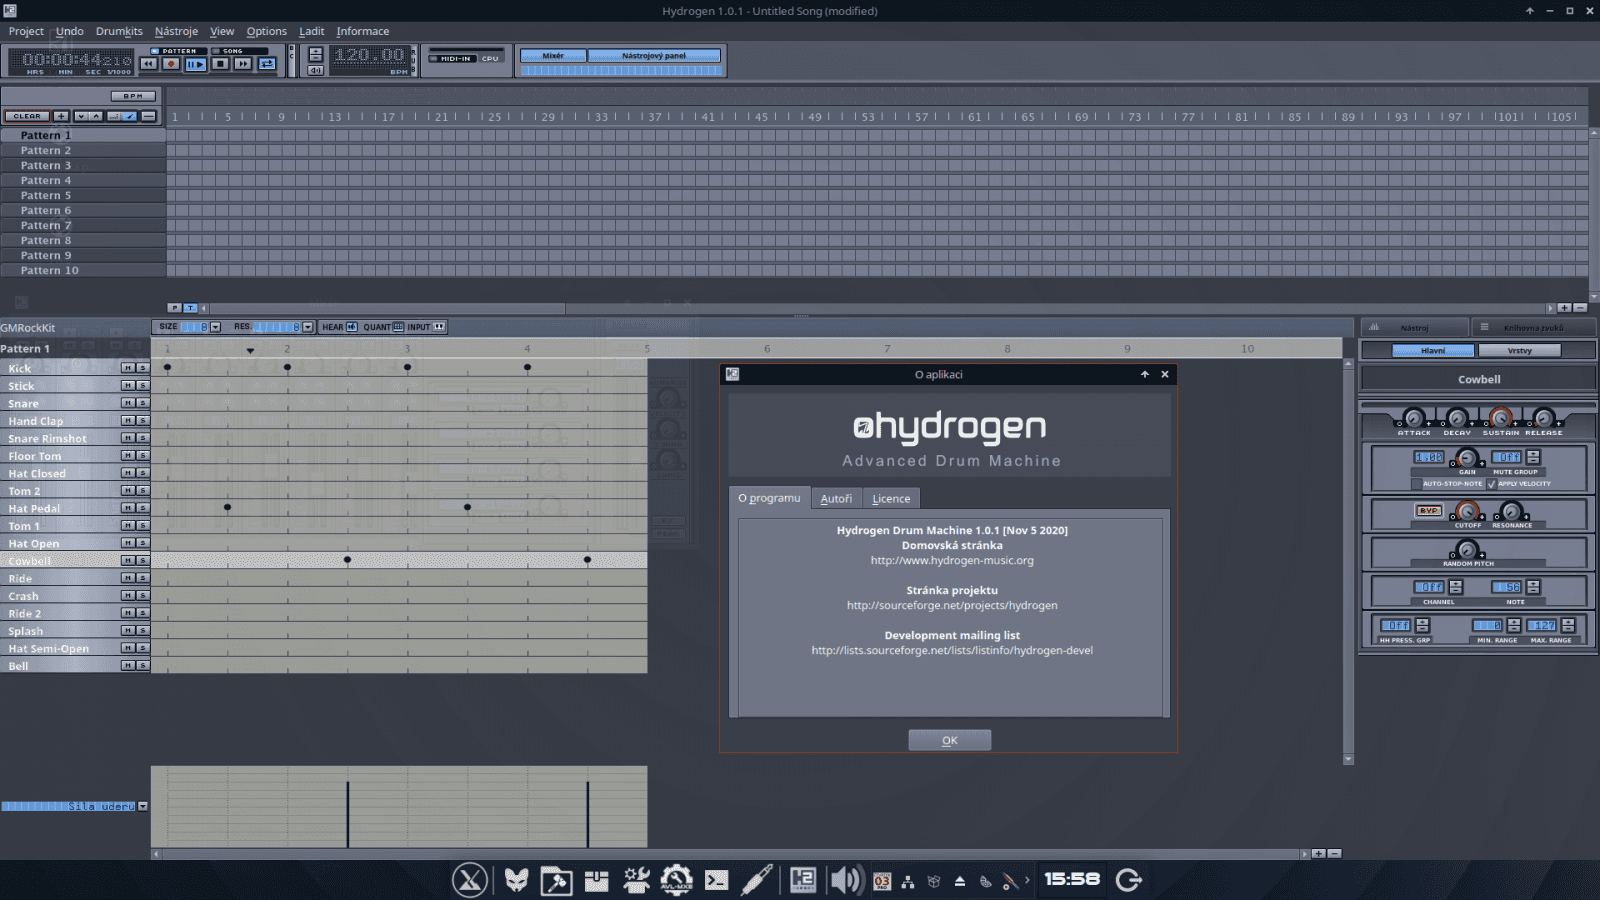Image resolution: width=1600 pixels, height=900 pixels.
Task: Show the Hlavní instrument settings view
Action: point(1433,350)
